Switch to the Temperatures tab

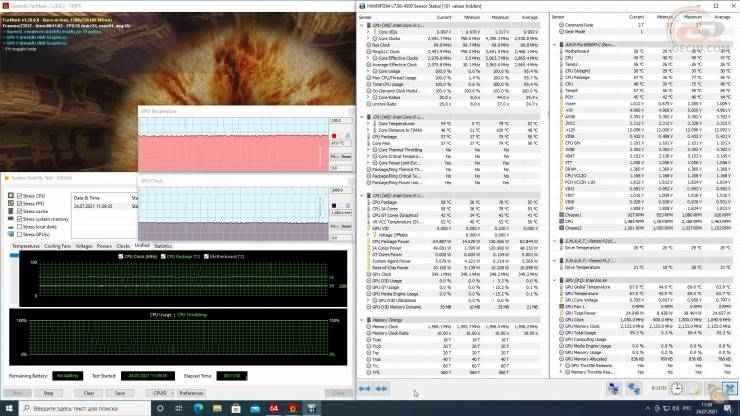[x=25, y=246]
